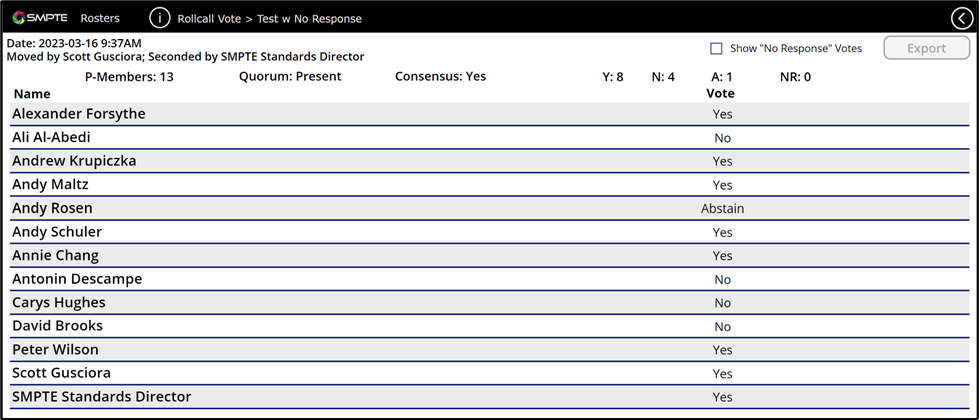Click Antonin Descampe's No vote

pyautogui.click(x=722, y=280)
